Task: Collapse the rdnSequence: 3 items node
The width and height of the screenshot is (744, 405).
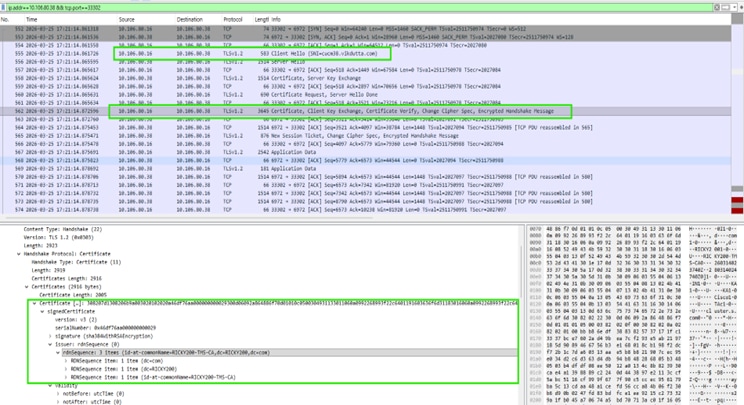Action: tap(58, 353)
